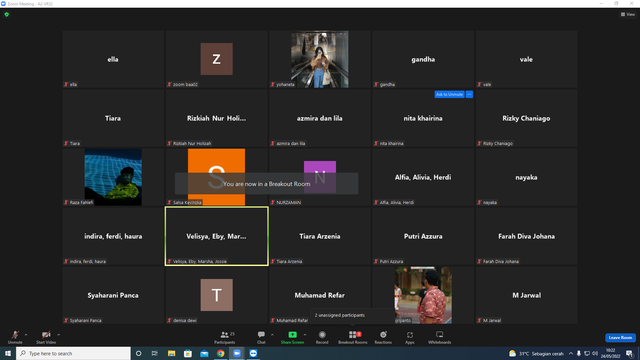Image resolution: width=640 pixels, height=360 pixels.
Task: Select the denisa dewi tile with T avatar
Action: (x=216, y=295)
